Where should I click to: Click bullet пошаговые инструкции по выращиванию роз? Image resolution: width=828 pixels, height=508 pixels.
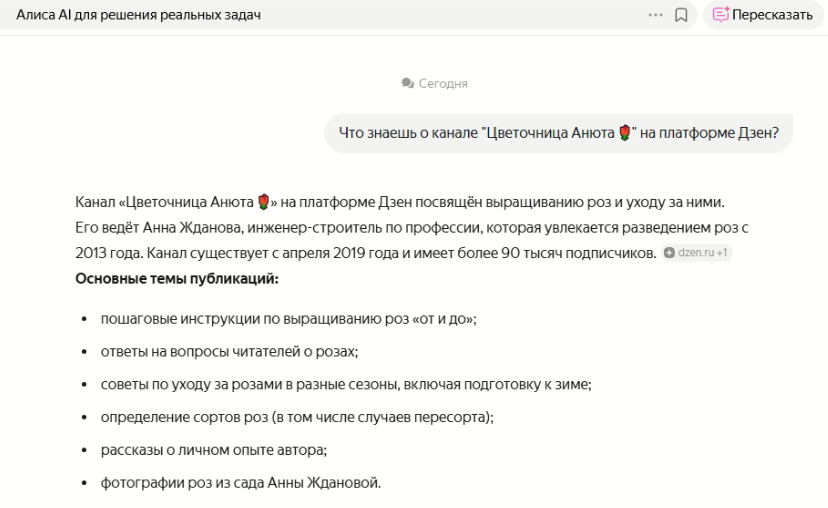(x=288, y=319)
